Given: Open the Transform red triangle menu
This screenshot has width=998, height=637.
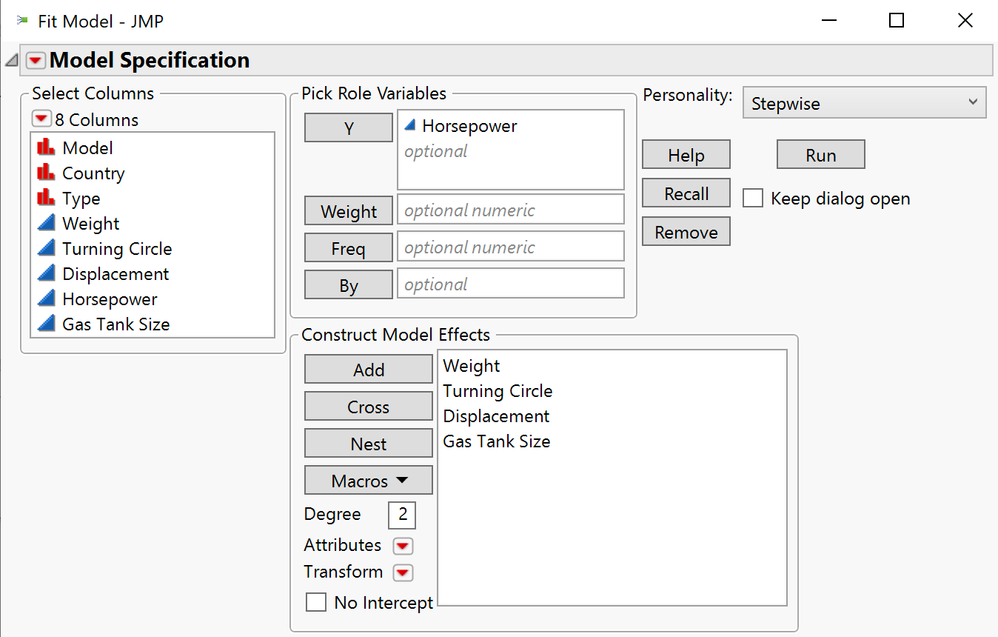Looking at the screenshot, I should tap(403, 571).
